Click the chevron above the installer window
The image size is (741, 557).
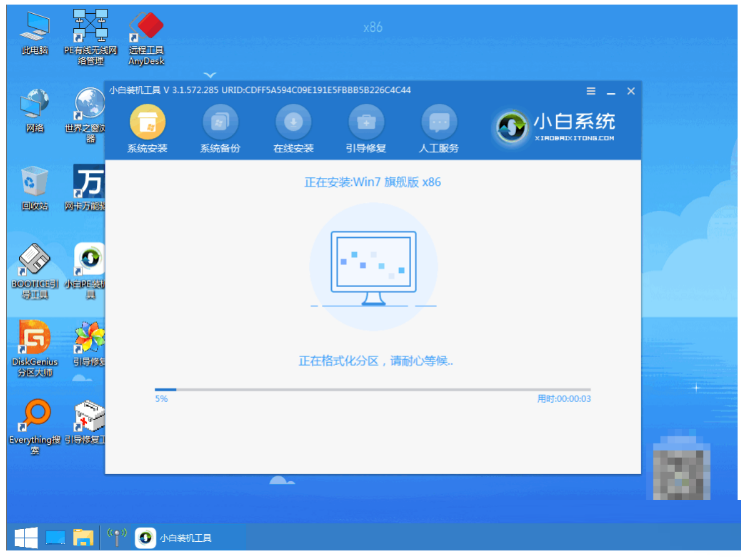pyautogui.click(x=210, y=75)
